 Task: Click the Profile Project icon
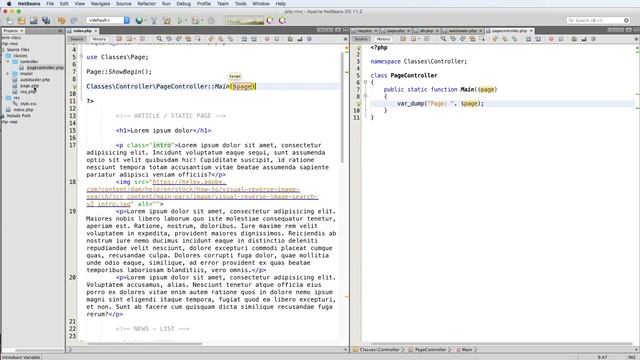coord(211,20)
